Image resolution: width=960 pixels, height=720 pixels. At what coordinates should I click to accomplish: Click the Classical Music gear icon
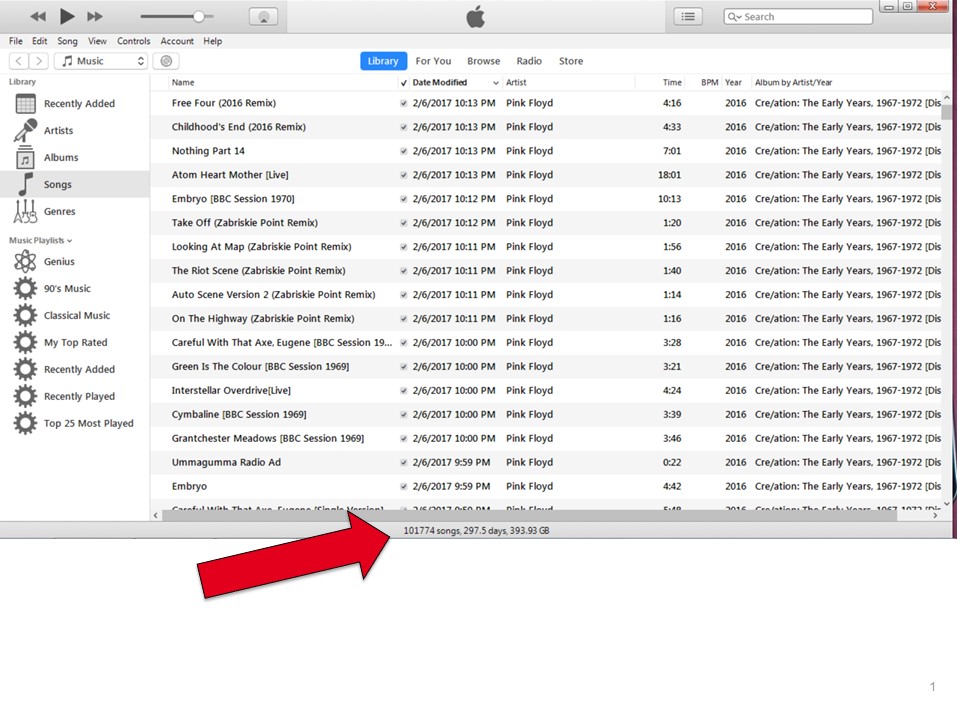coord(25,315)
